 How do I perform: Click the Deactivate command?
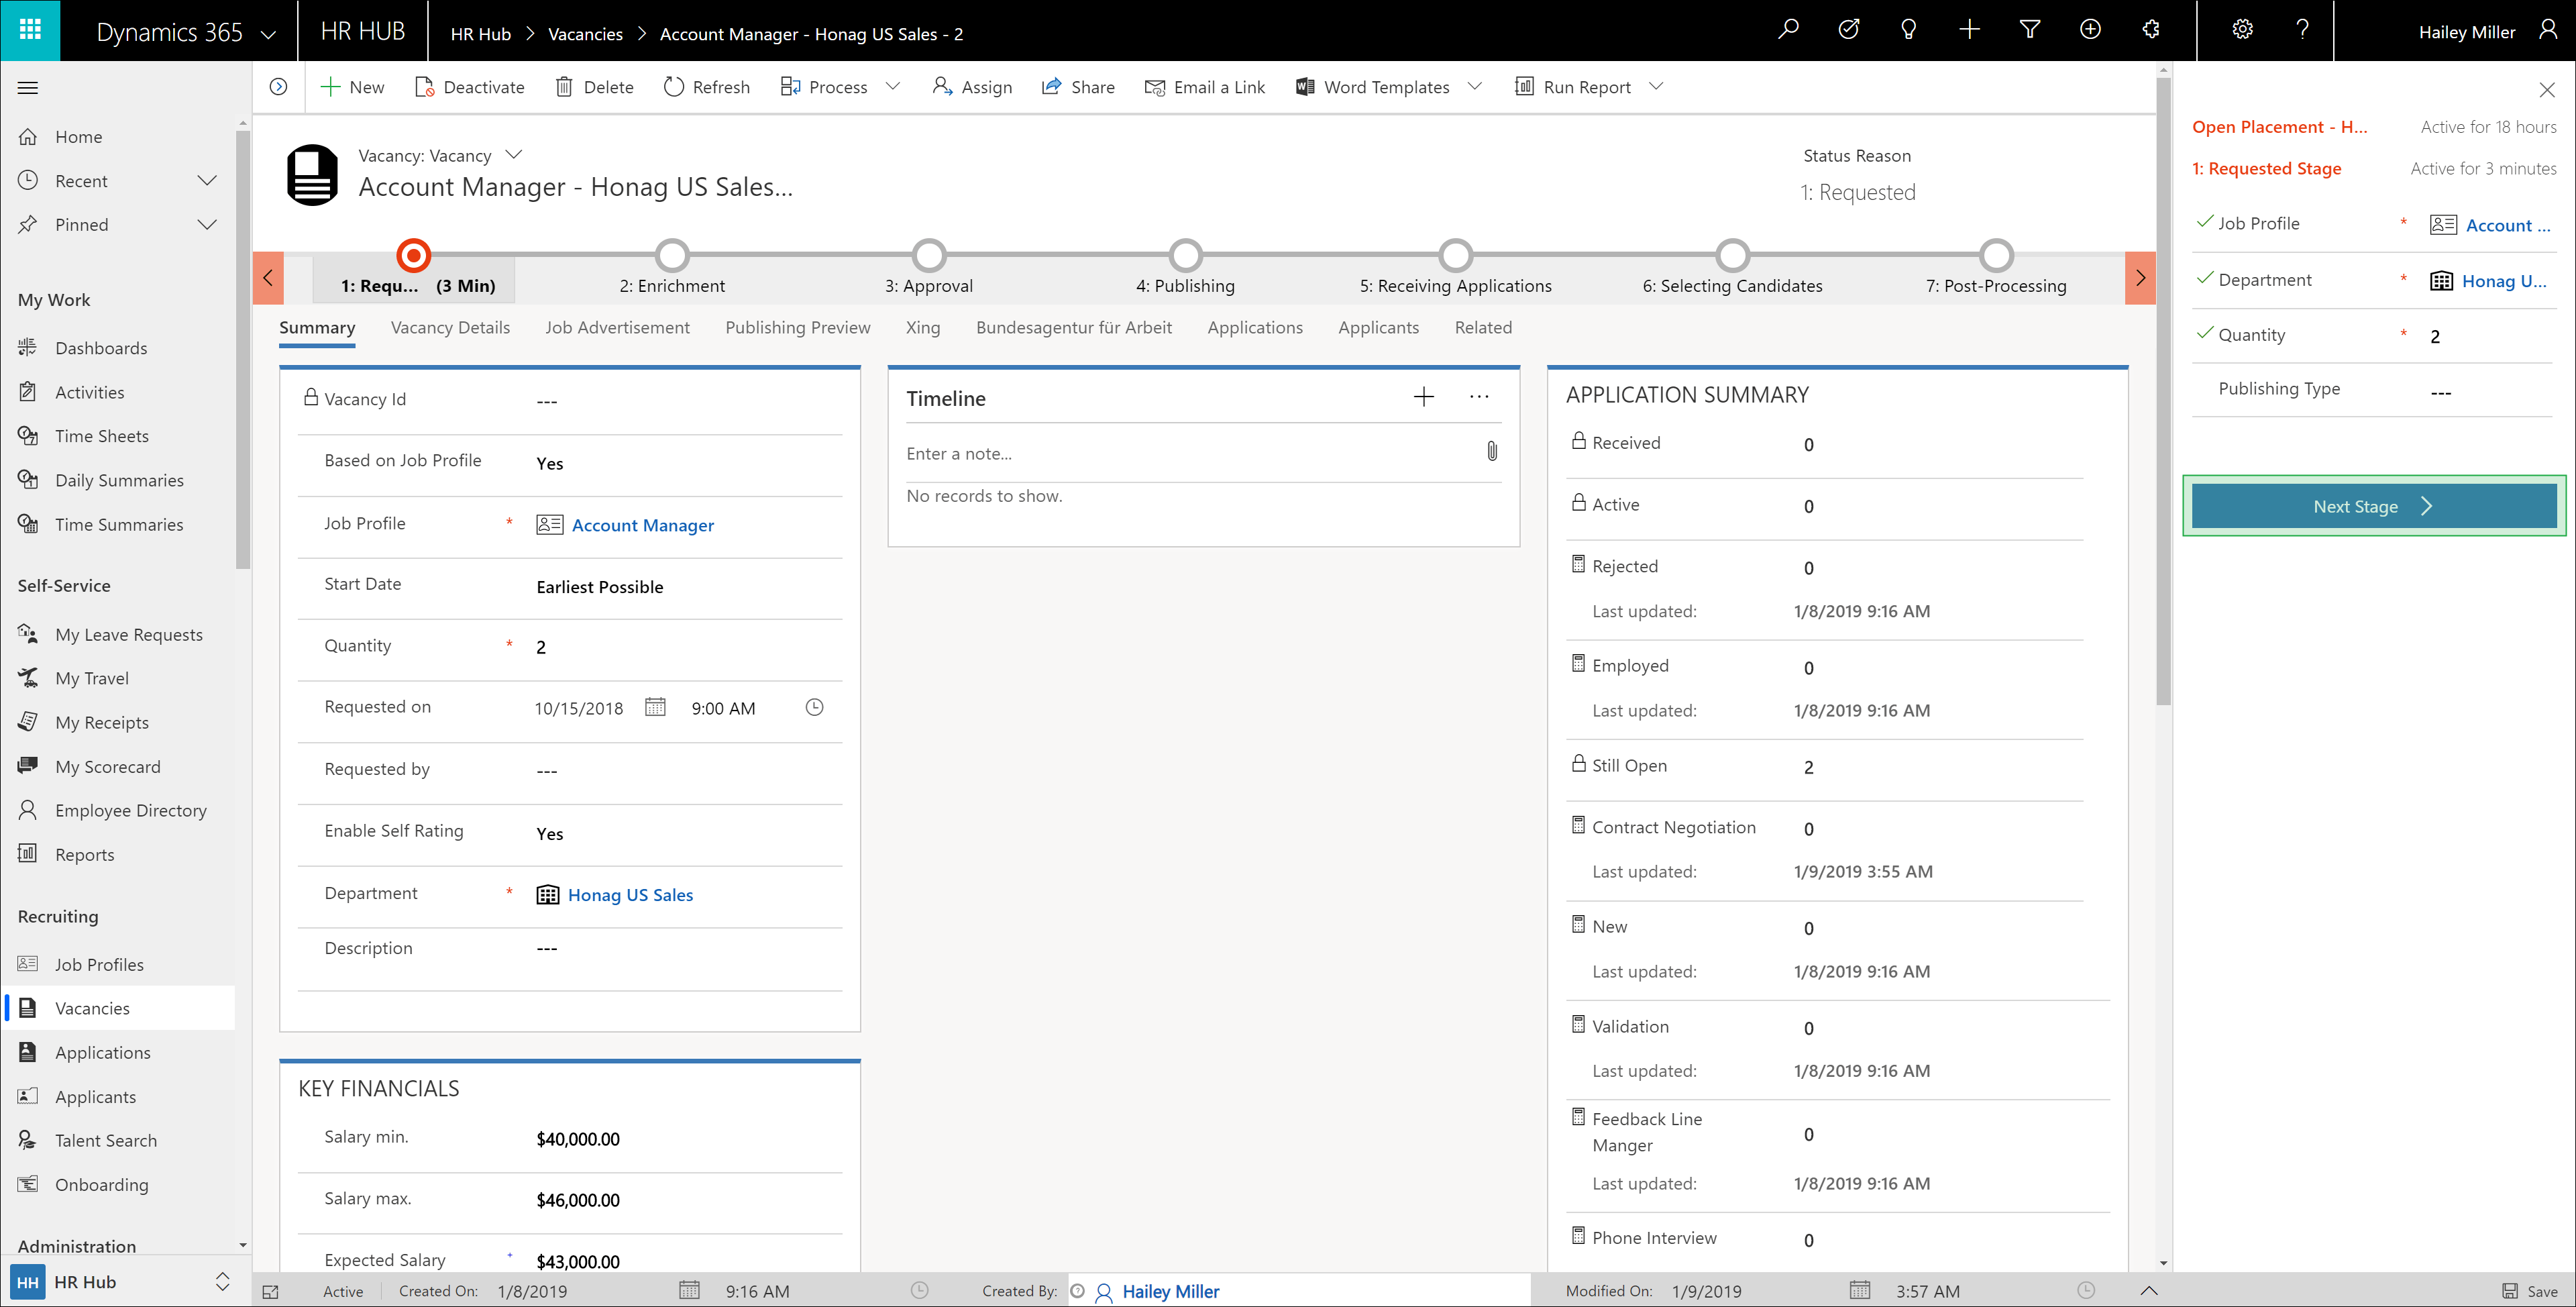coord(469,87)
